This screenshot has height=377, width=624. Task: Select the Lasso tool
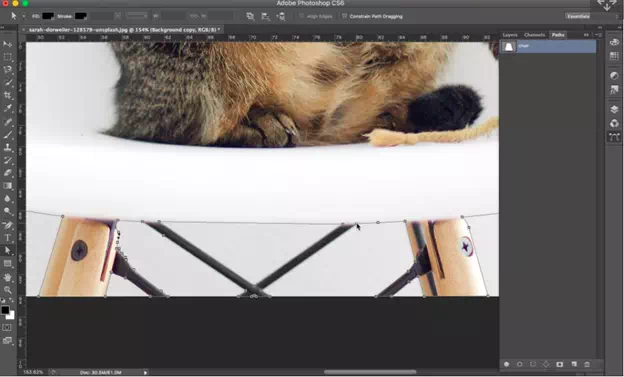(x=8, y=69)
